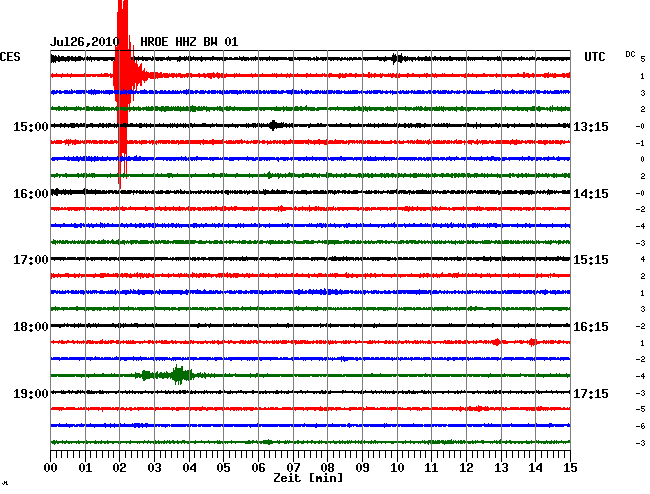Click the black burst near minute 10 on top trace
Image resolution: width=650 pixels, height=494 pixels.
tap(397, 58)
